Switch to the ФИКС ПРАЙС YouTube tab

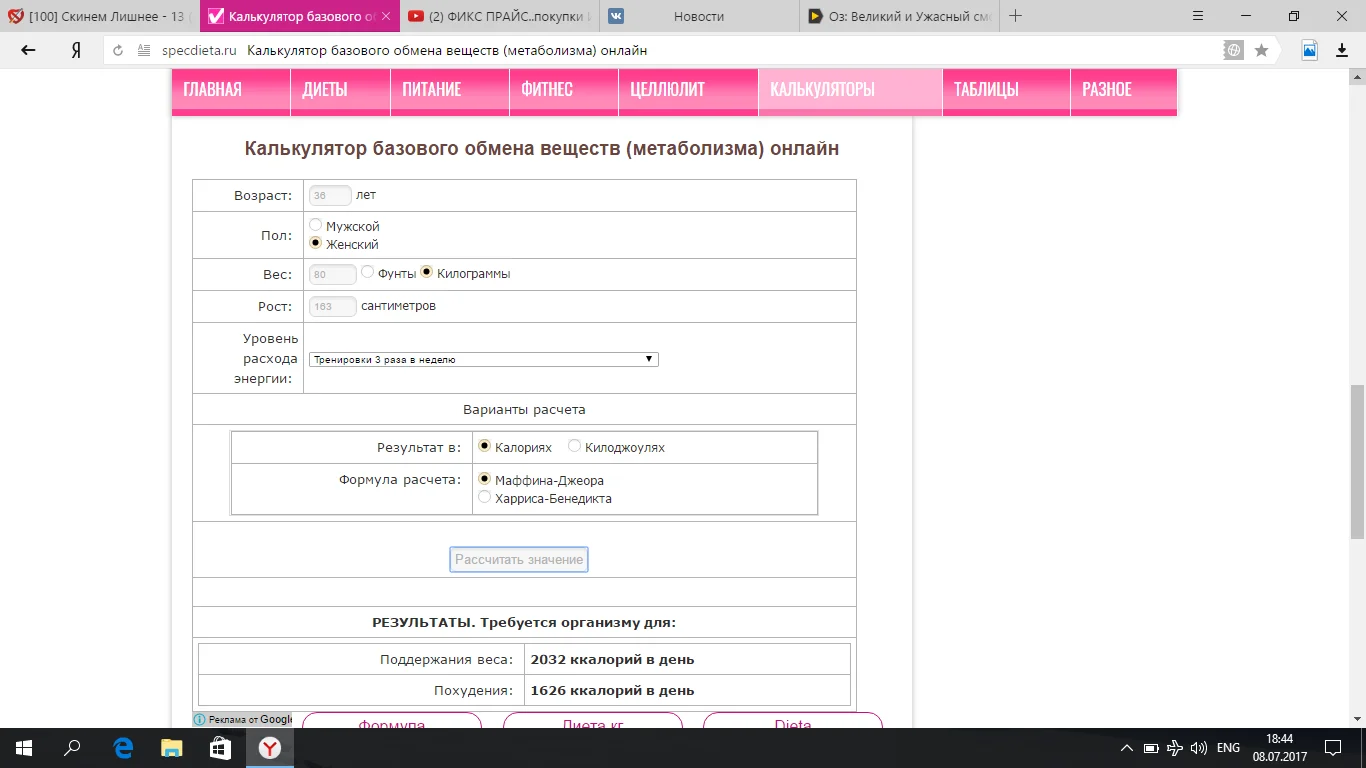501,16
